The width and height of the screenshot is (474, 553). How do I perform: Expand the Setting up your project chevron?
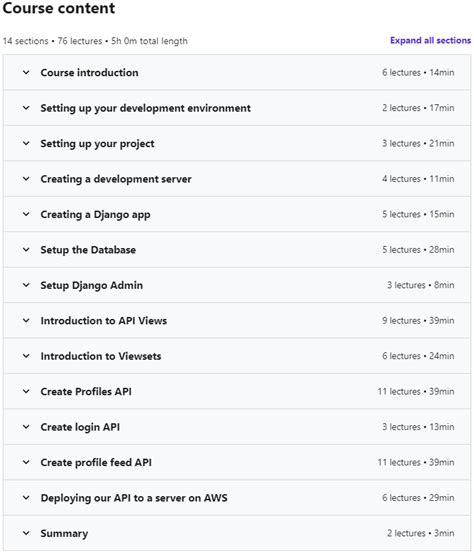point(26,144)
